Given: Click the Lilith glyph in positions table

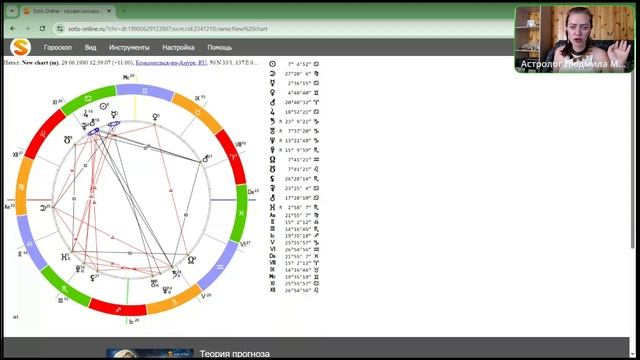Looking at the screenshot, I should 272,178.
